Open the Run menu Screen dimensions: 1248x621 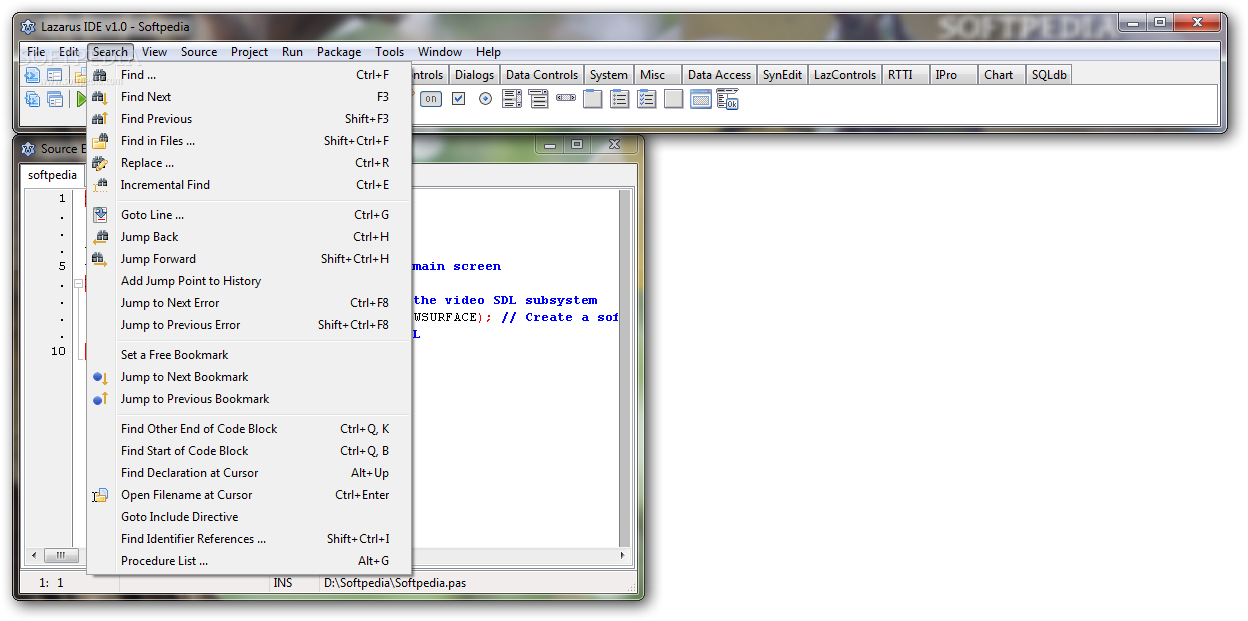pos(292,52)
